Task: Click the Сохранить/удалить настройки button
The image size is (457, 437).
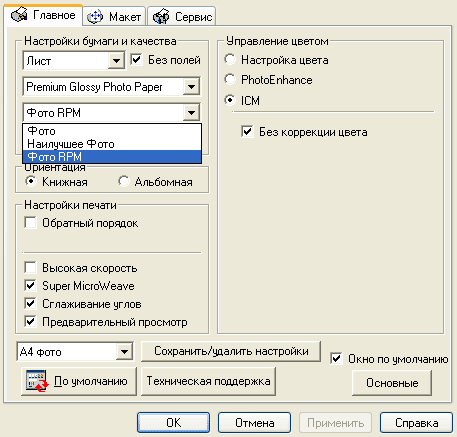Action: click(x=231, y=351)
